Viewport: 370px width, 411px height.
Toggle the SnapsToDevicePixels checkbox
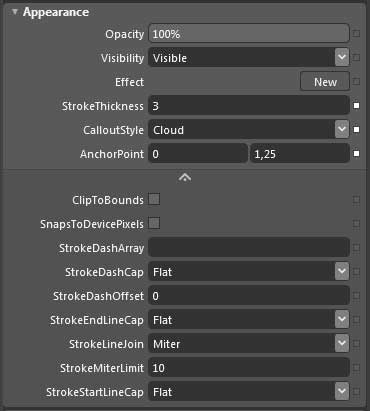point(154,223)
